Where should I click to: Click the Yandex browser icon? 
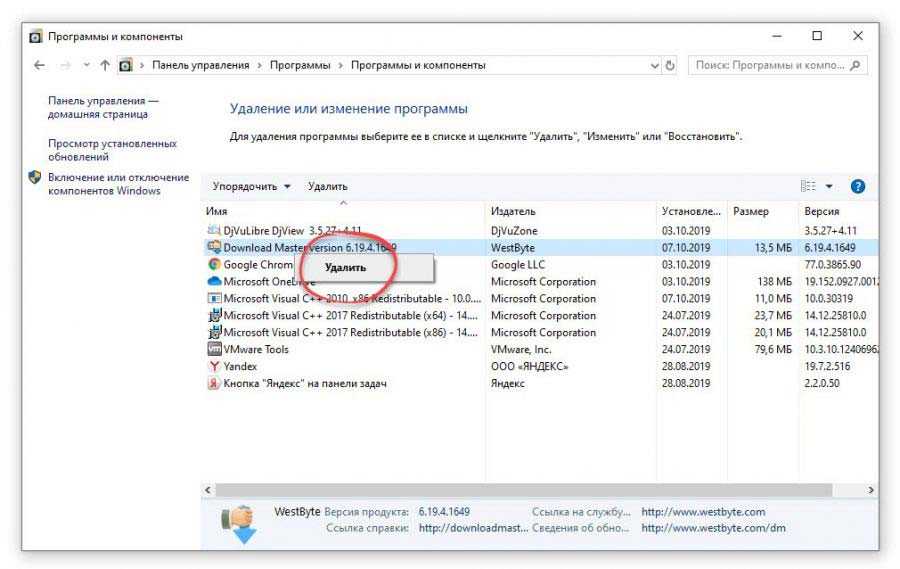(x=214, y=366)
